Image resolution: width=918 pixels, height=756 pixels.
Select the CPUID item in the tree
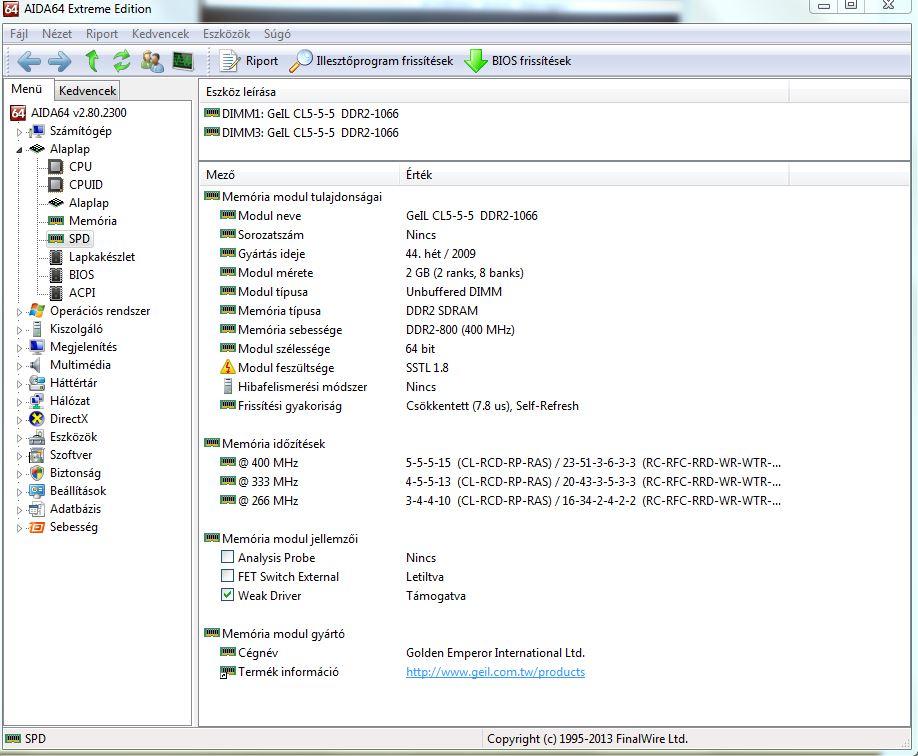coord(85,184)
